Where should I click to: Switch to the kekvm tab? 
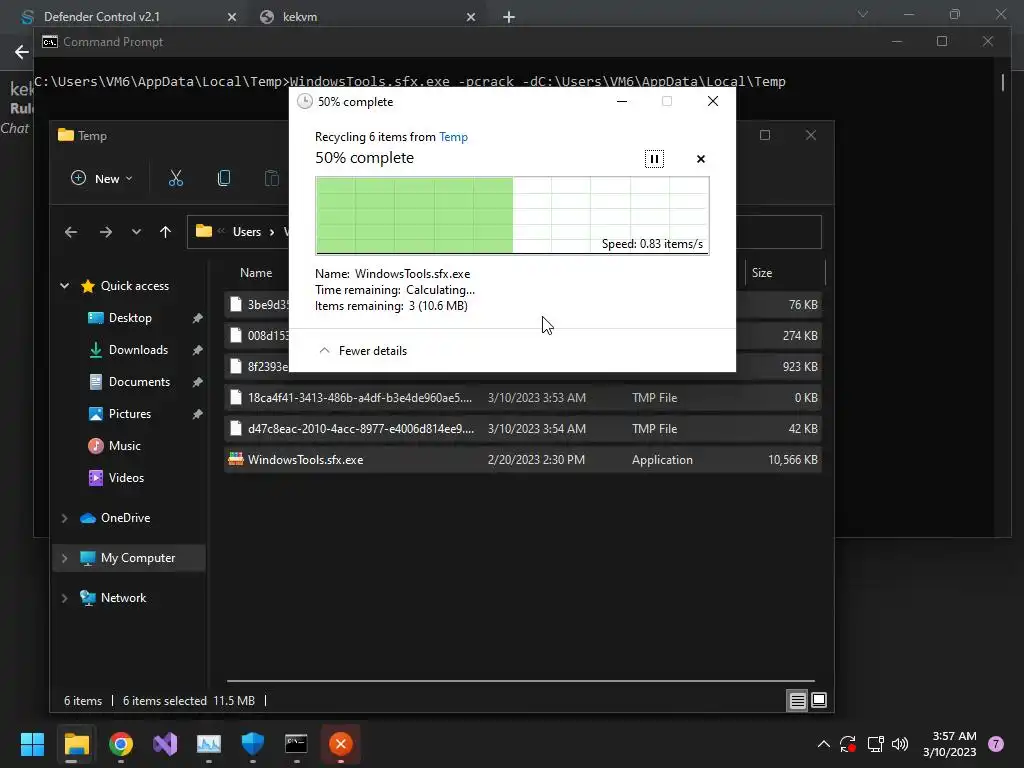[x=300, y=16]
